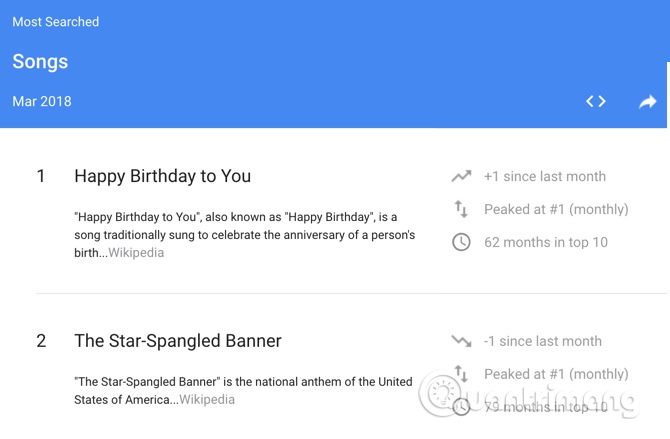Click the peak arrows icon for Star-Spangled Banner

(x=461, y=374)
